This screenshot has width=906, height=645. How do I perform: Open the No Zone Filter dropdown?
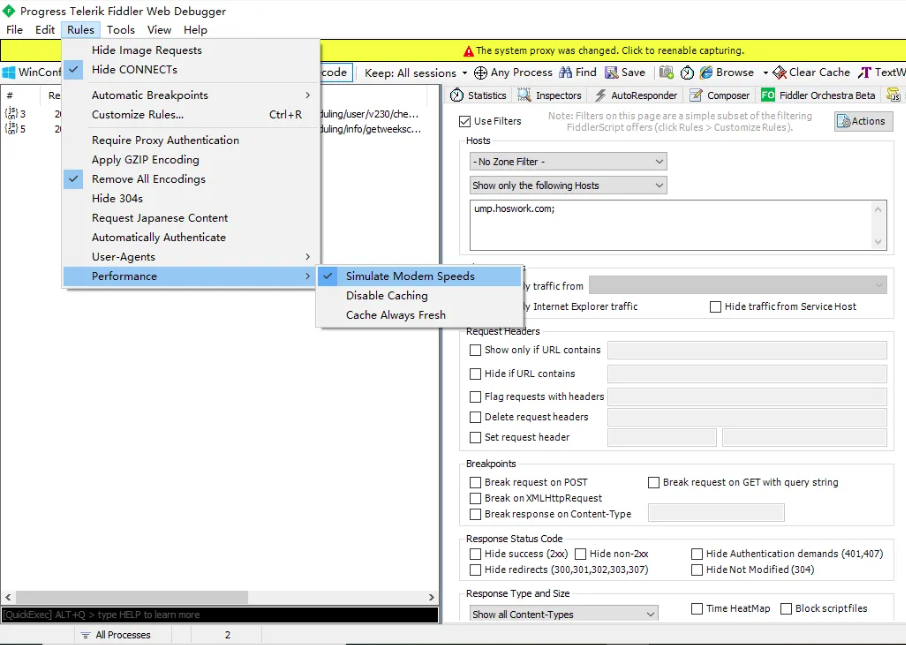(x=568, y=161)
